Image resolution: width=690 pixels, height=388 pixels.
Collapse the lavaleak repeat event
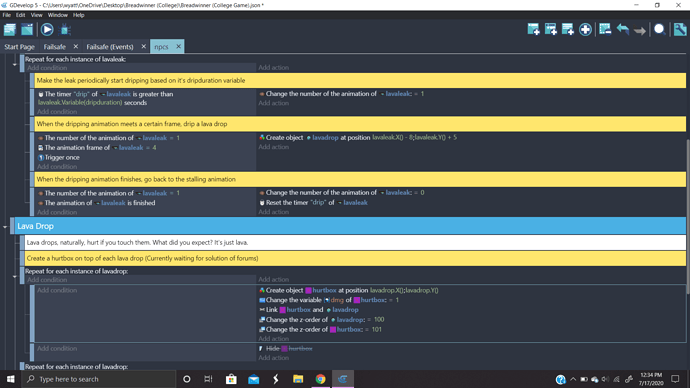coord(15,64)
